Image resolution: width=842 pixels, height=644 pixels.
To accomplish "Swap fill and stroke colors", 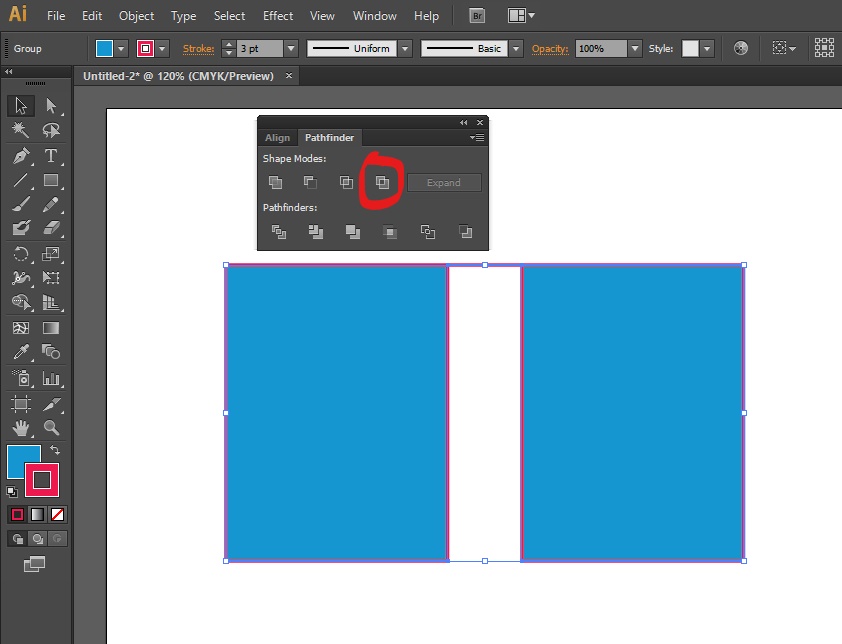I will pyautogui.click(x=55, y=451).
